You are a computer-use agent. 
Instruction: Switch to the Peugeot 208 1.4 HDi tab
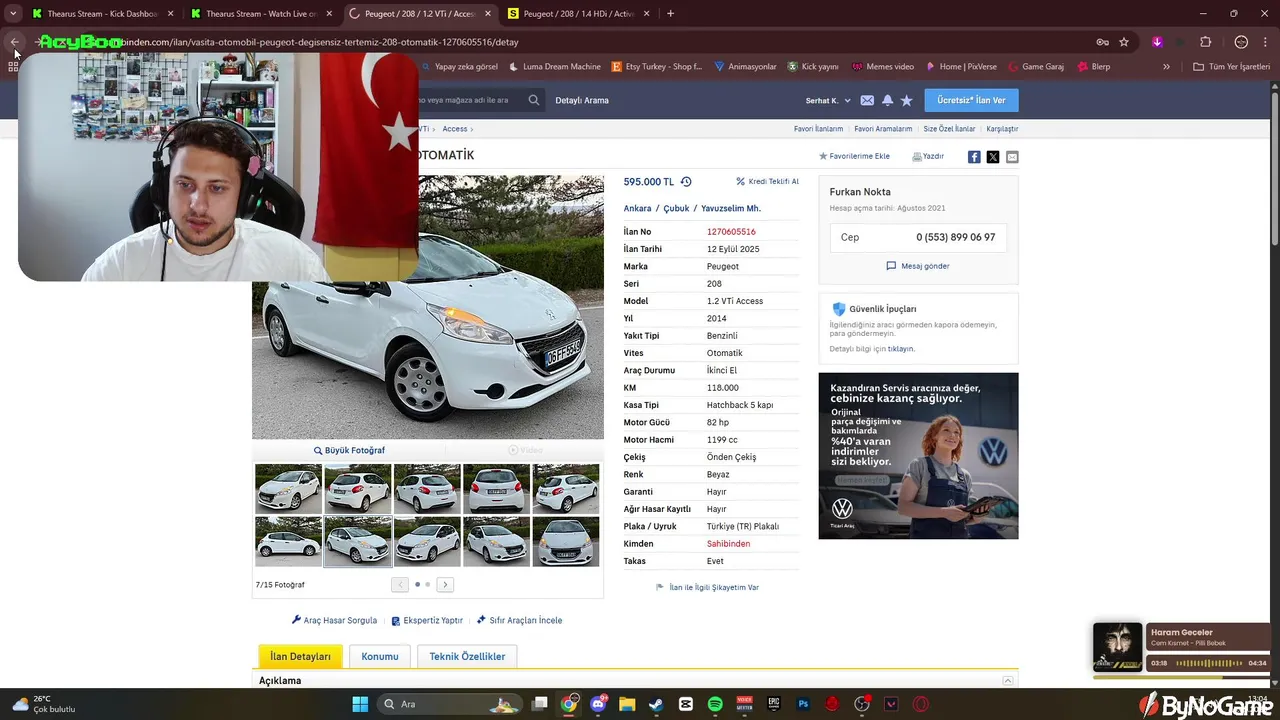[579, 14]
